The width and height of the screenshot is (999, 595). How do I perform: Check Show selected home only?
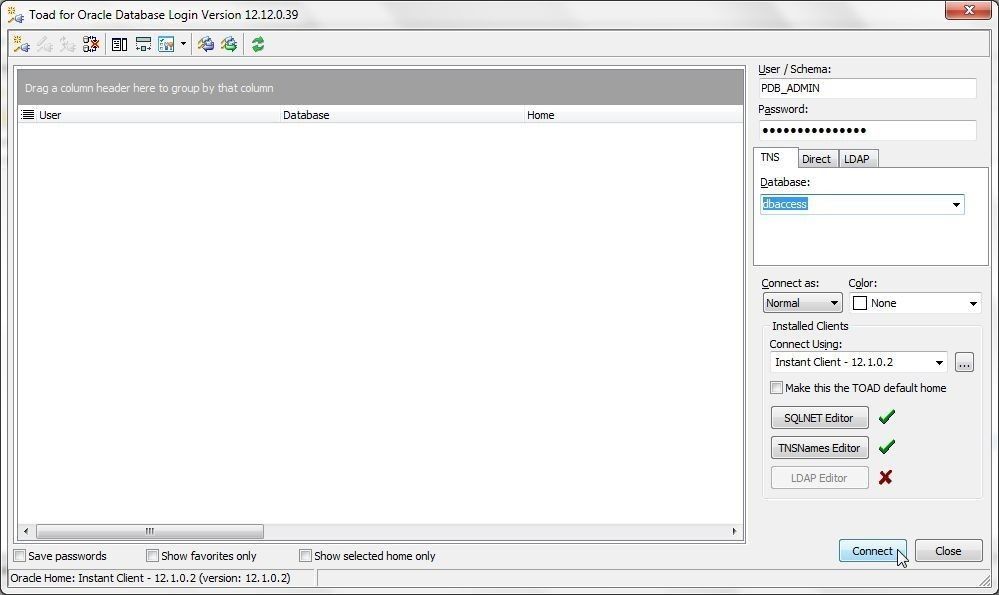(305, 556)
